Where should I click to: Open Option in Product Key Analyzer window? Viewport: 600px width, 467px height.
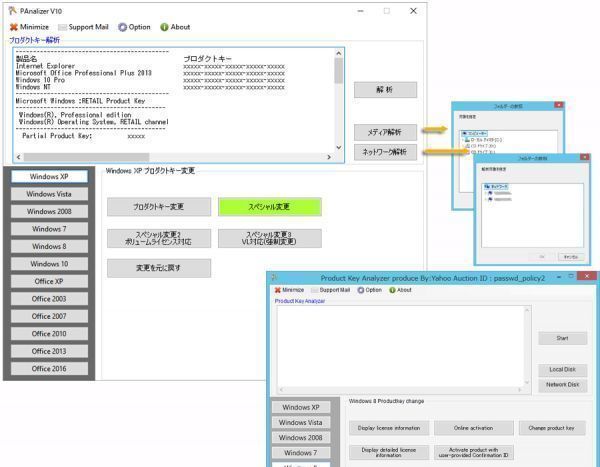click(x=370, y=290)
